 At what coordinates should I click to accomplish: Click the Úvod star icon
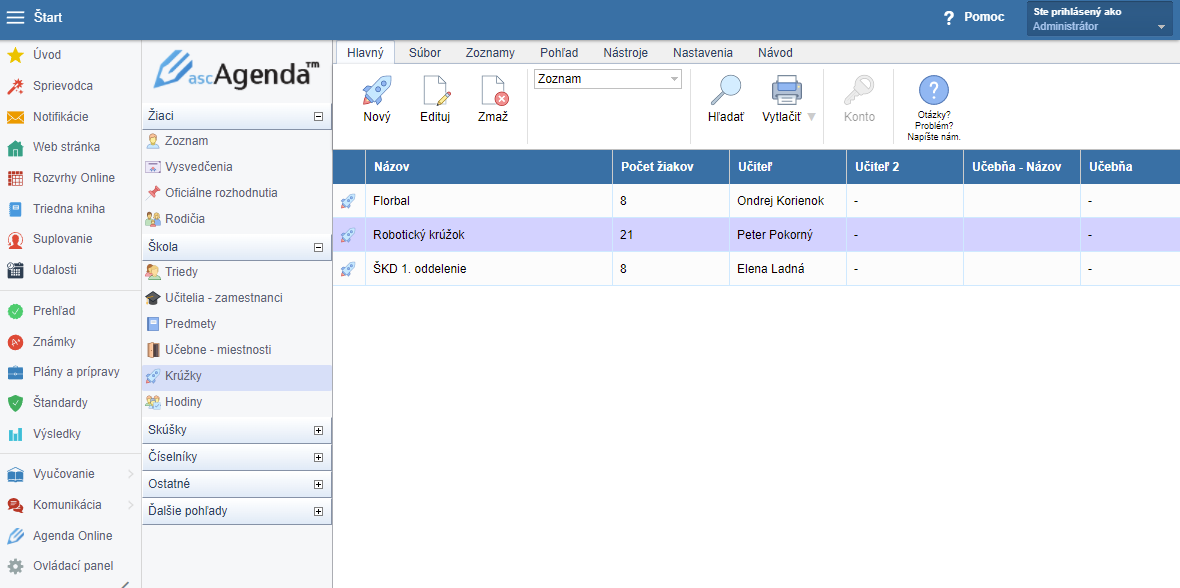tap(15, 55)
